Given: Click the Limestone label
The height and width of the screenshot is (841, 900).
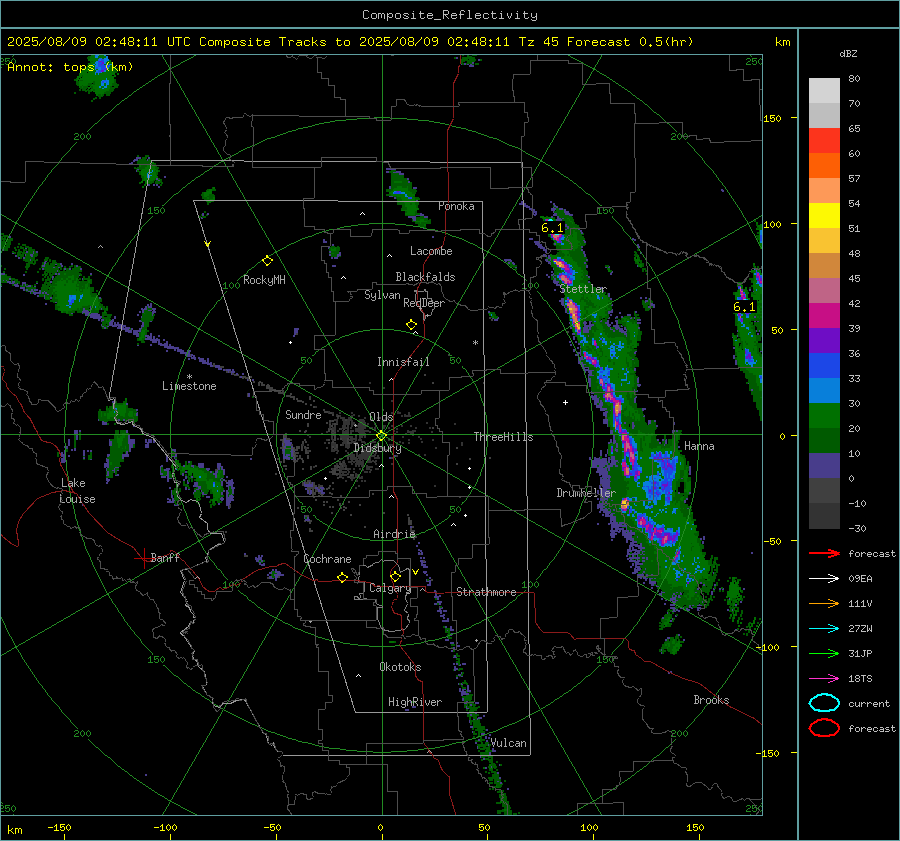Looking at the screenshot, I should tap(189, 386).
